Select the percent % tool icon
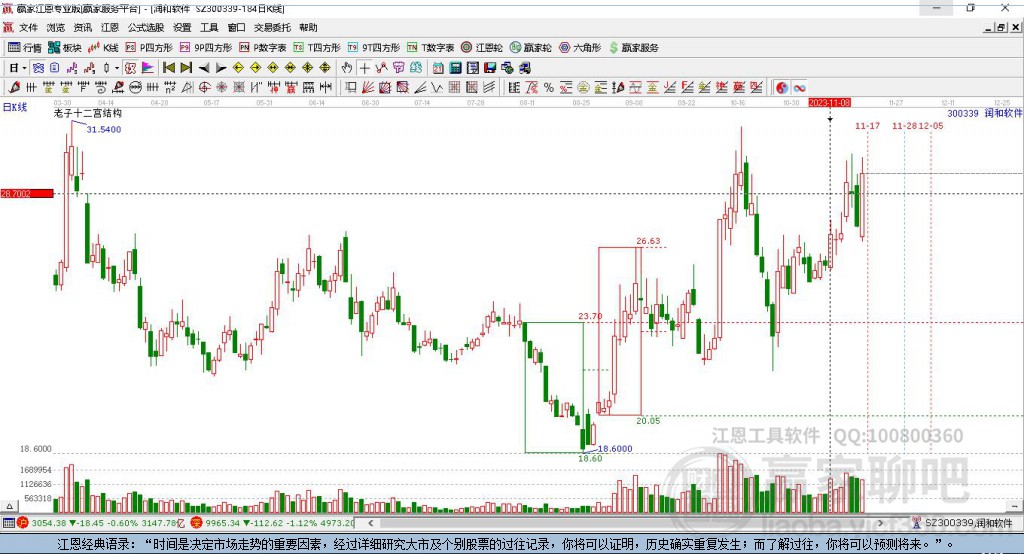1024x554 pixels. tap(549, 88)
